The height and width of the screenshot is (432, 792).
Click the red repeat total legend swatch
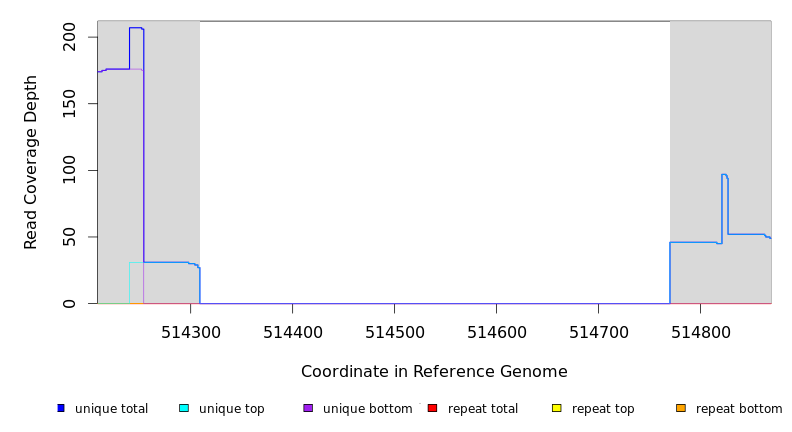pos(432,408)
